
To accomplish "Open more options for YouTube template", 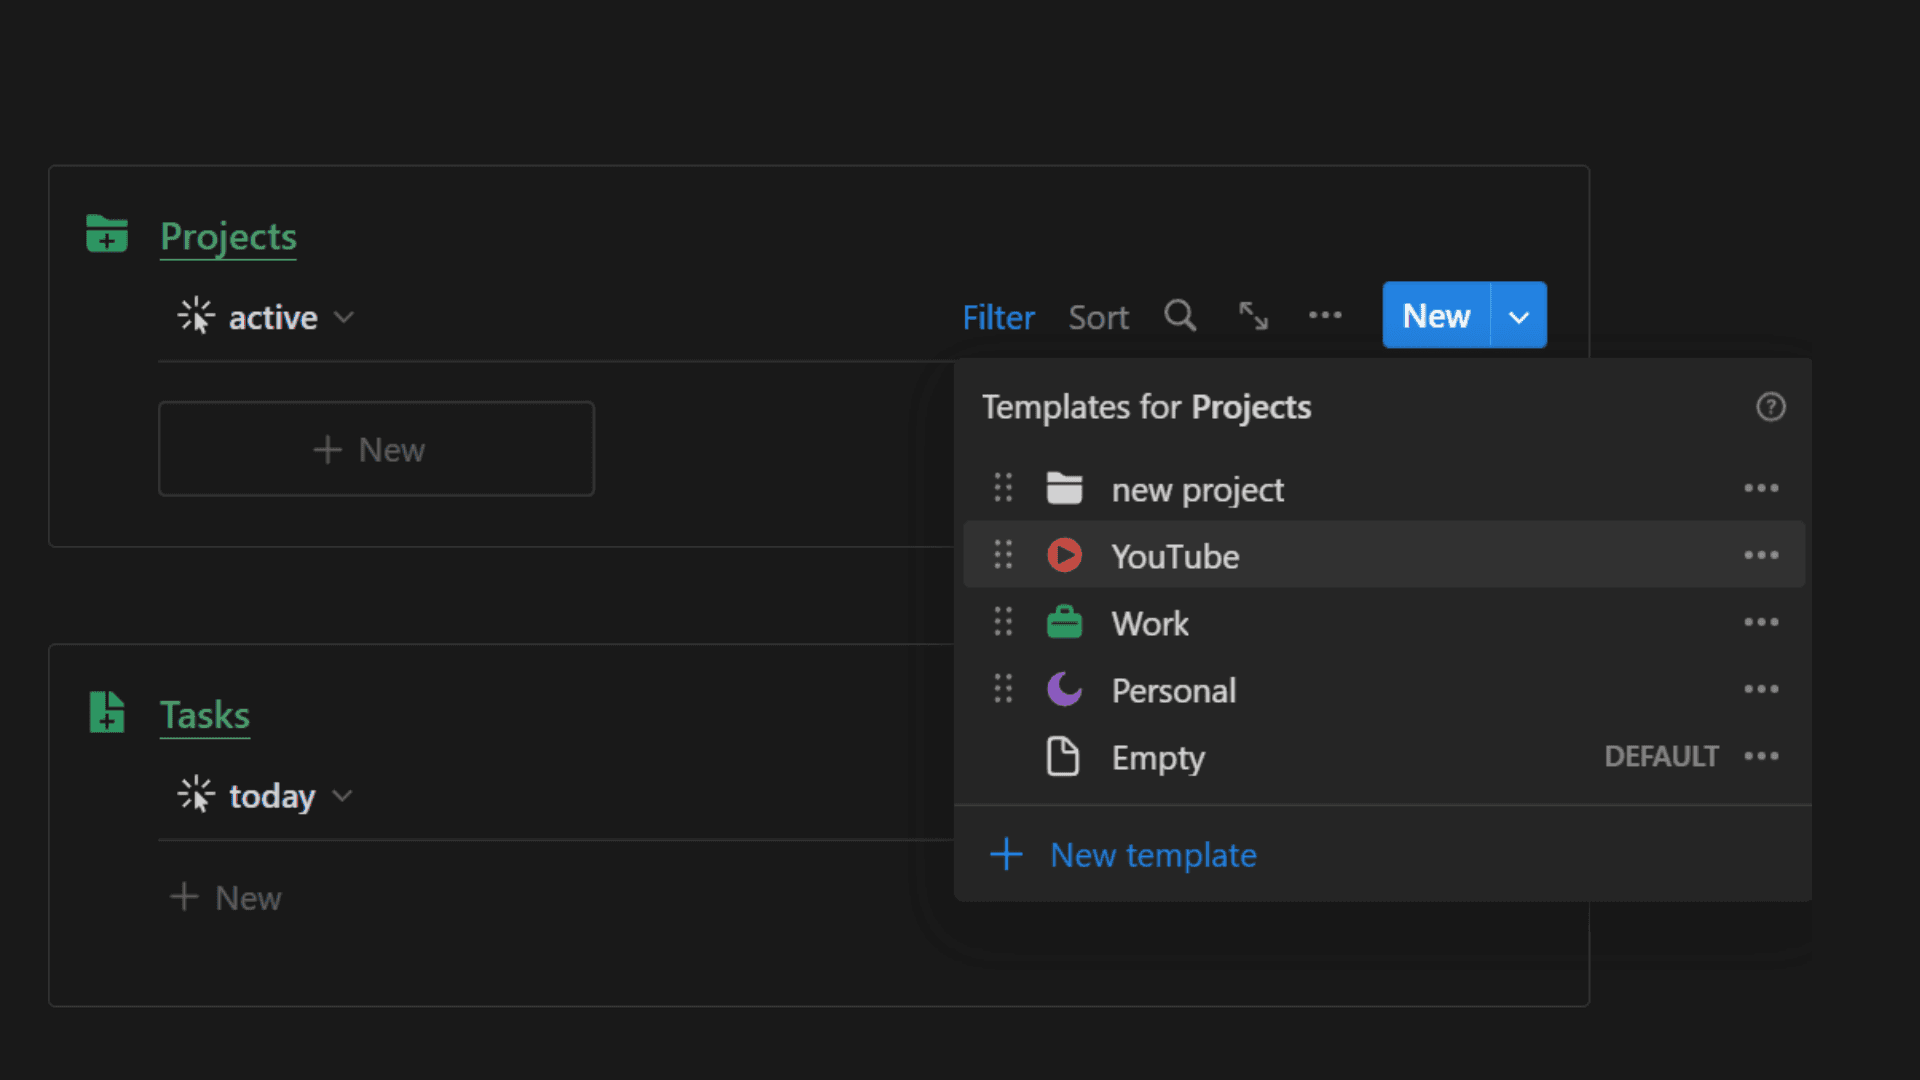I will pos(1761,555).
